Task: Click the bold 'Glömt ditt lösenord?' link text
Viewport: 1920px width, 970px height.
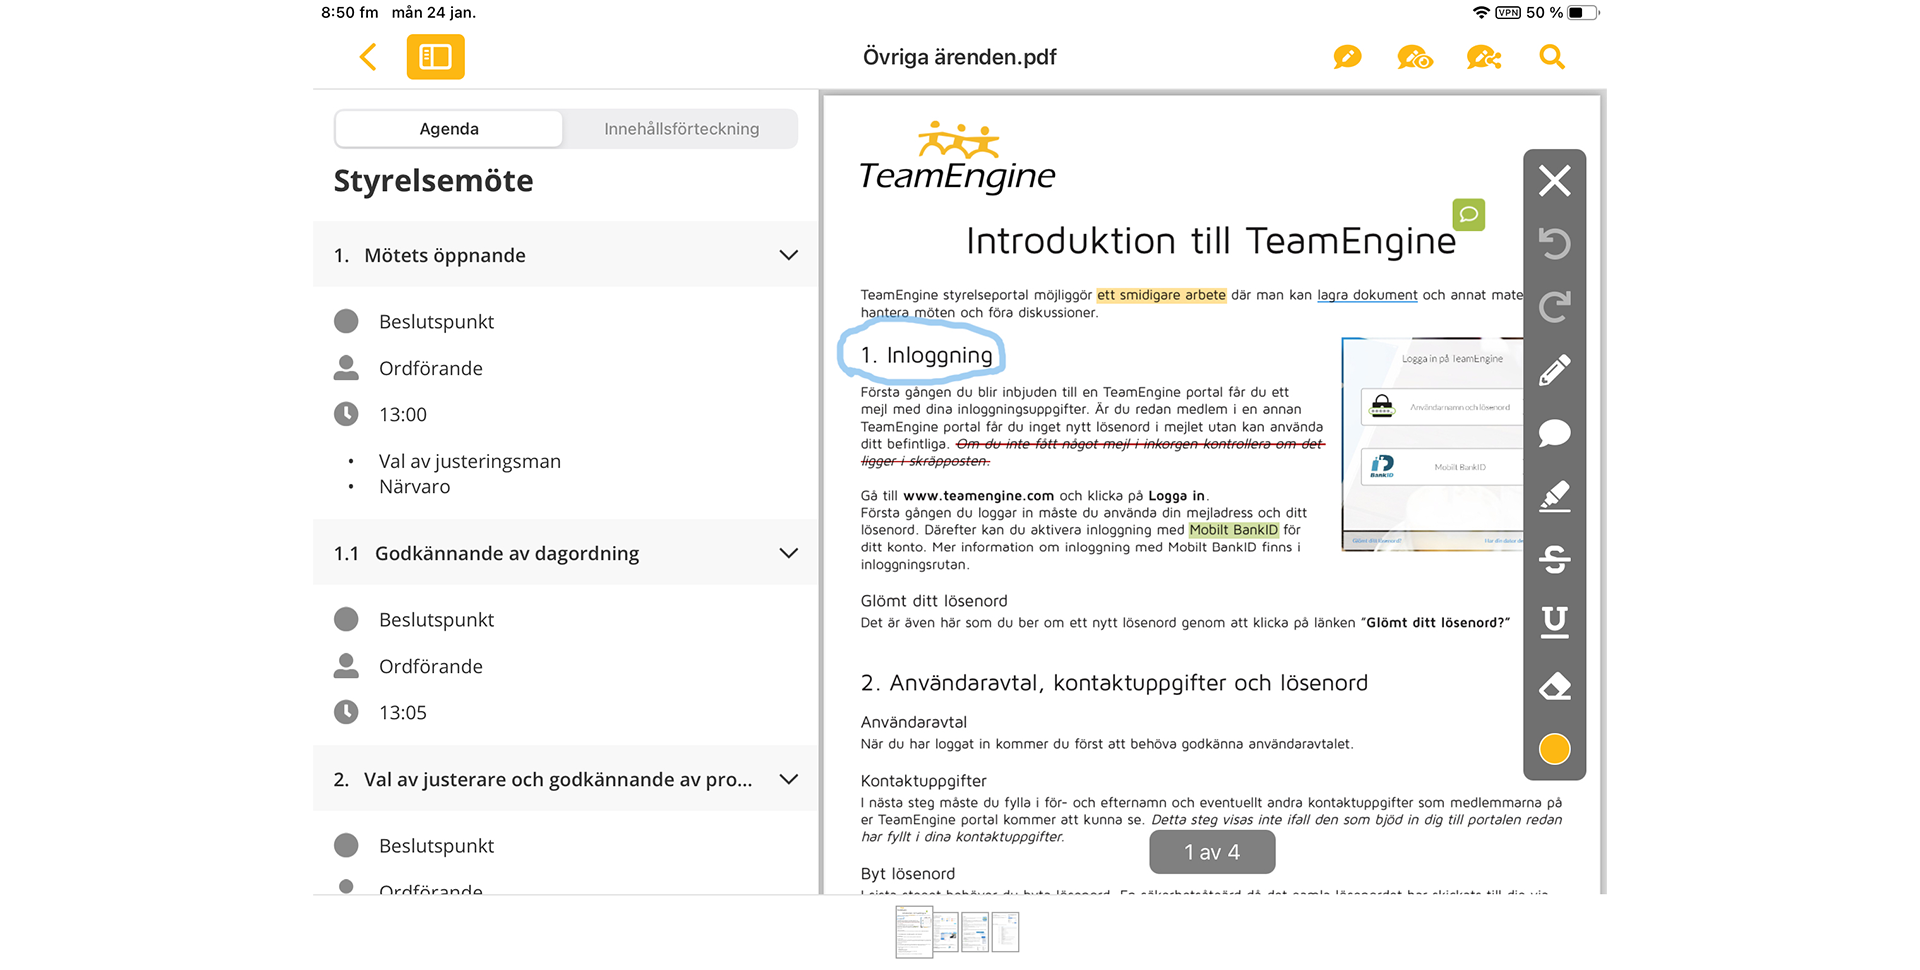Action: pyautogui.click(x=1438, y=623)
